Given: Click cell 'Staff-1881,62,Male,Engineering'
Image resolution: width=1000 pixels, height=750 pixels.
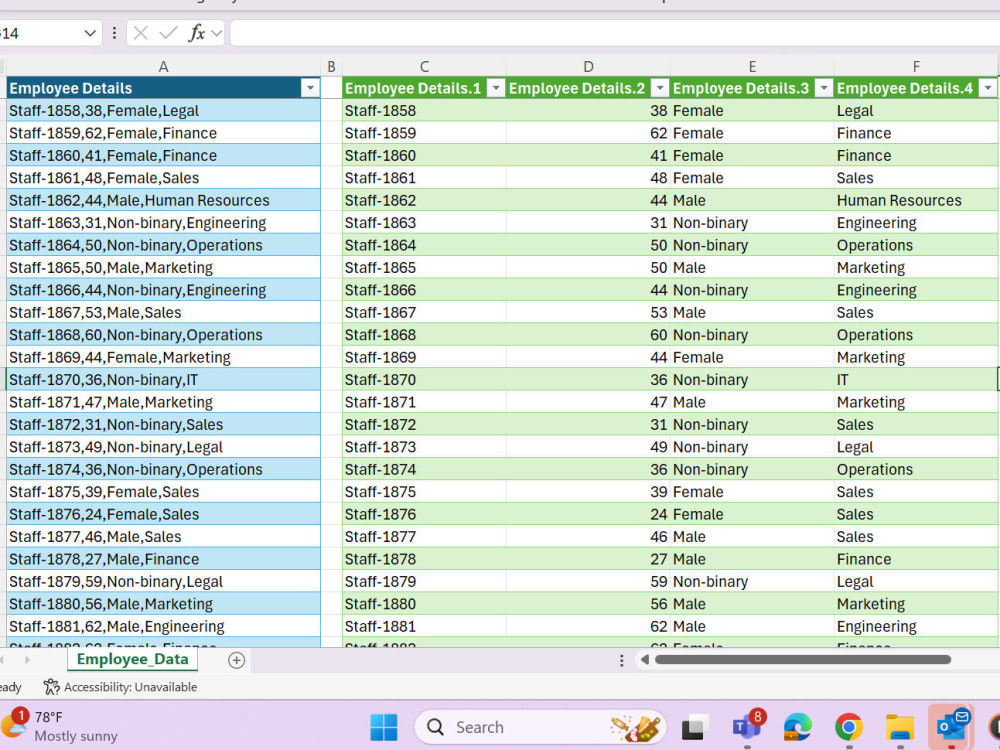Looking at the screenshot, I should (163, 626).
